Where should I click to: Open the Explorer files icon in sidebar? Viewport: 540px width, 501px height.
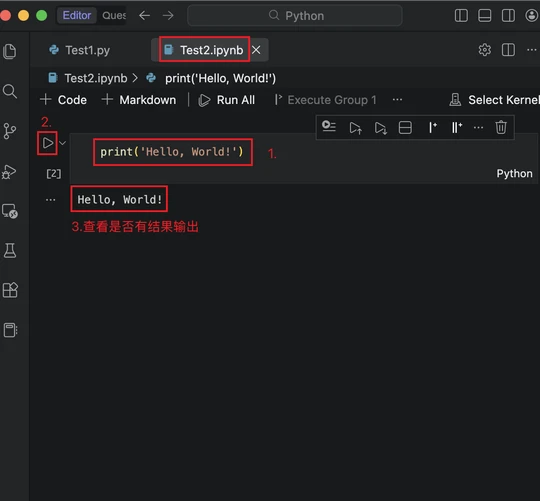pyautogui.click(x=10, y=51)
